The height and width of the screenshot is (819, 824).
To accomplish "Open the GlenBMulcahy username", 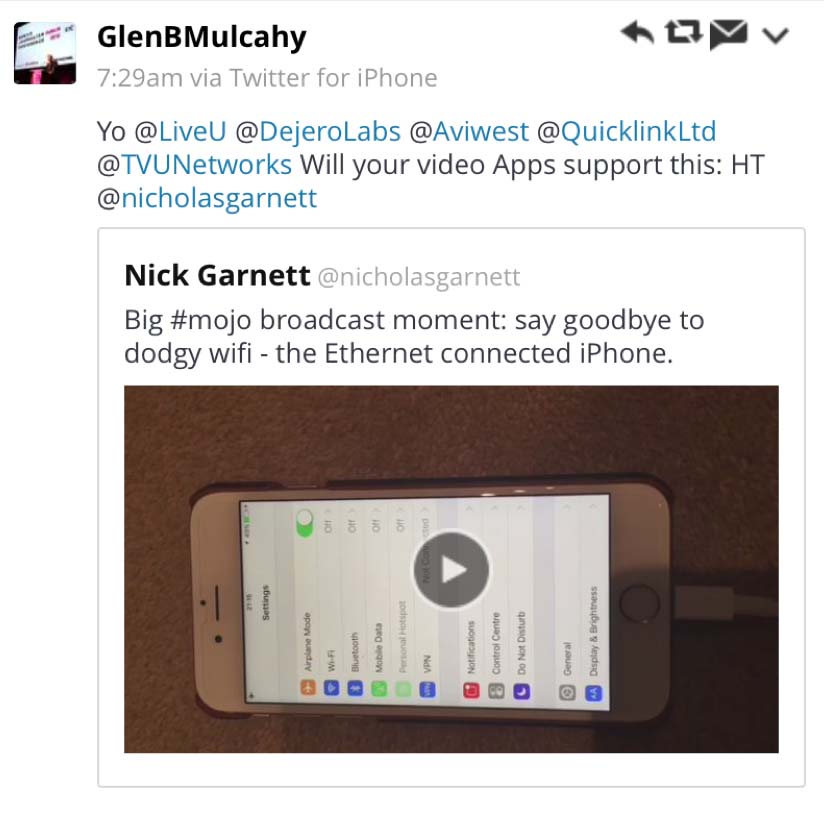I will [202, 37].
